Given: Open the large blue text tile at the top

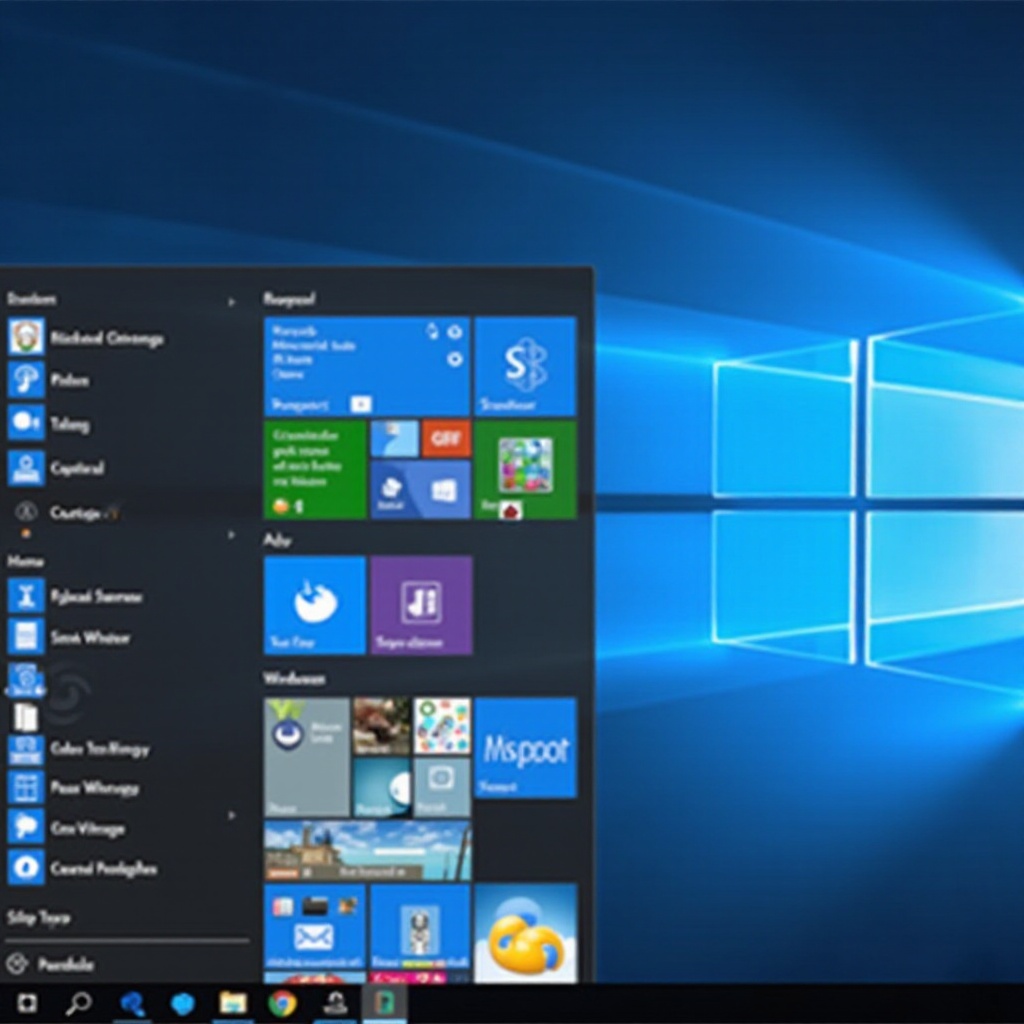Looking at the screenshot, I should (366, 366).
